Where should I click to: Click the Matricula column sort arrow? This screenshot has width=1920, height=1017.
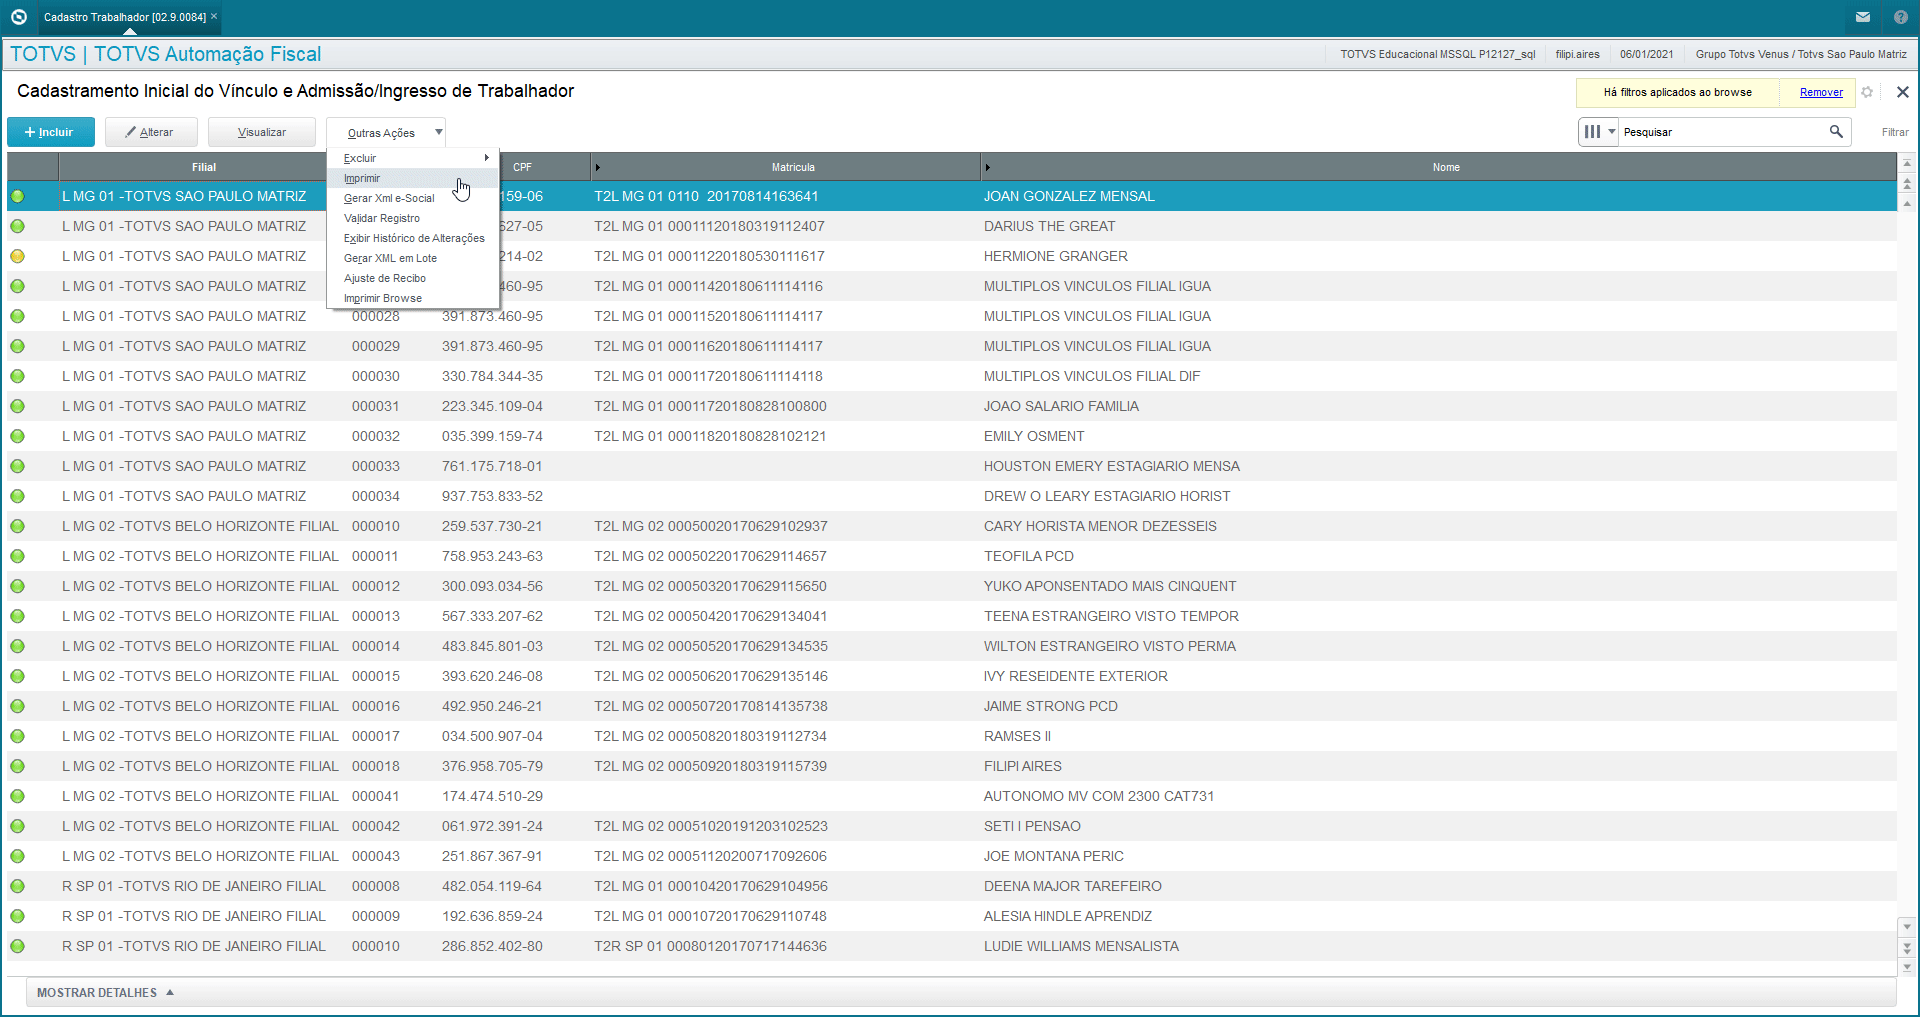coord(598,167)
